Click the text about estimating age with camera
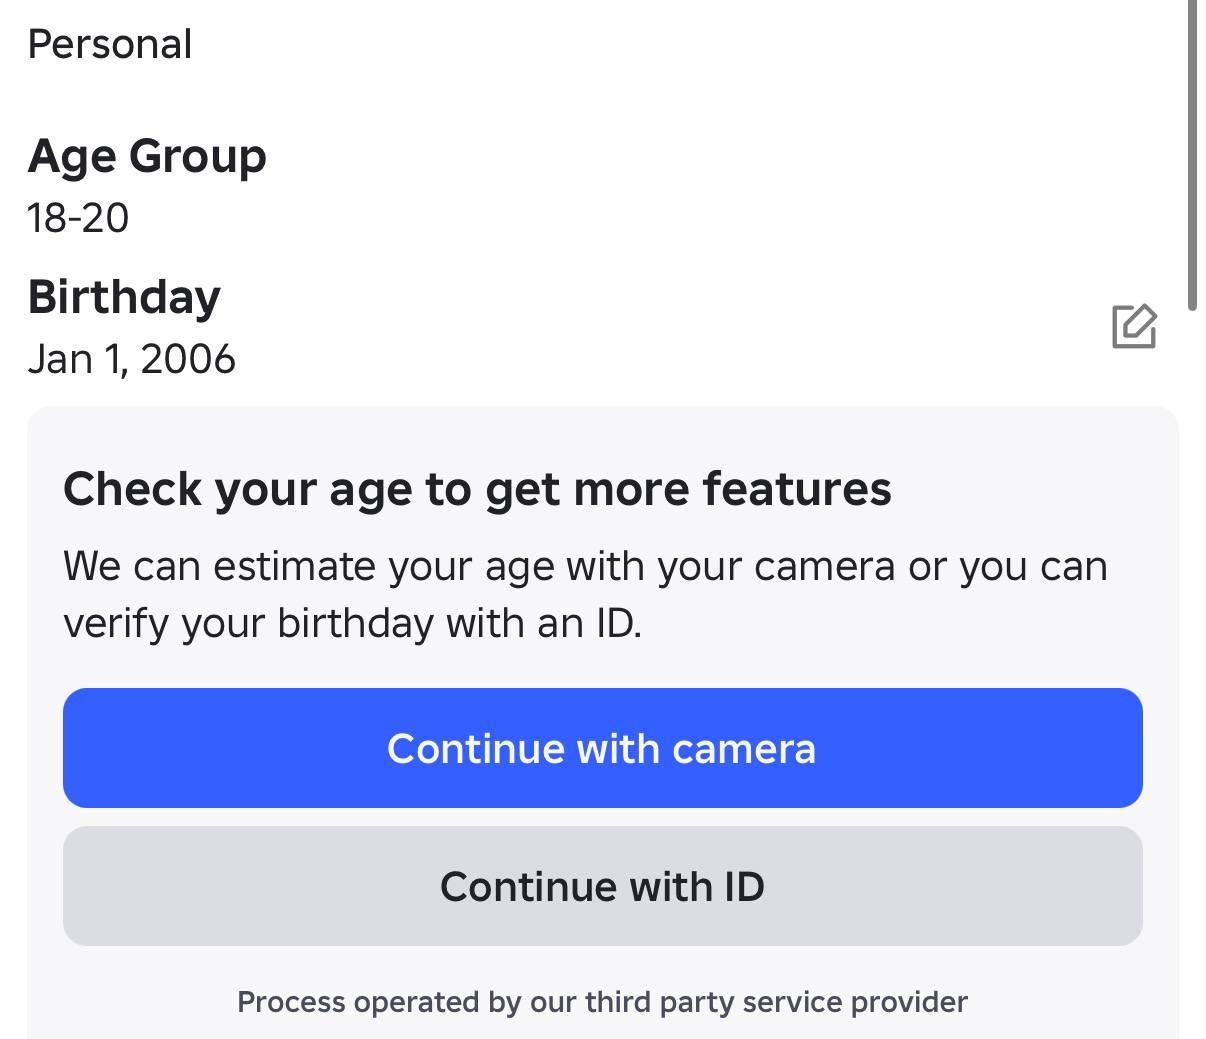 (x=585, y=567)
